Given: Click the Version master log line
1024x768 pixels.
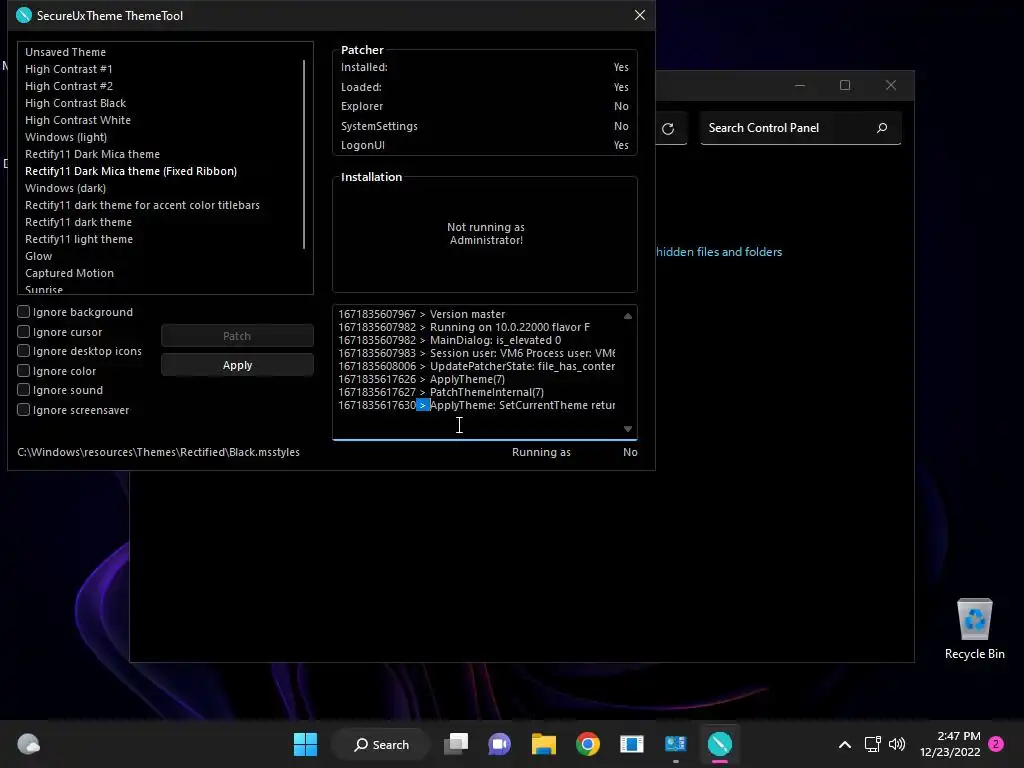Looking at the screenshot, I should 422,314.
